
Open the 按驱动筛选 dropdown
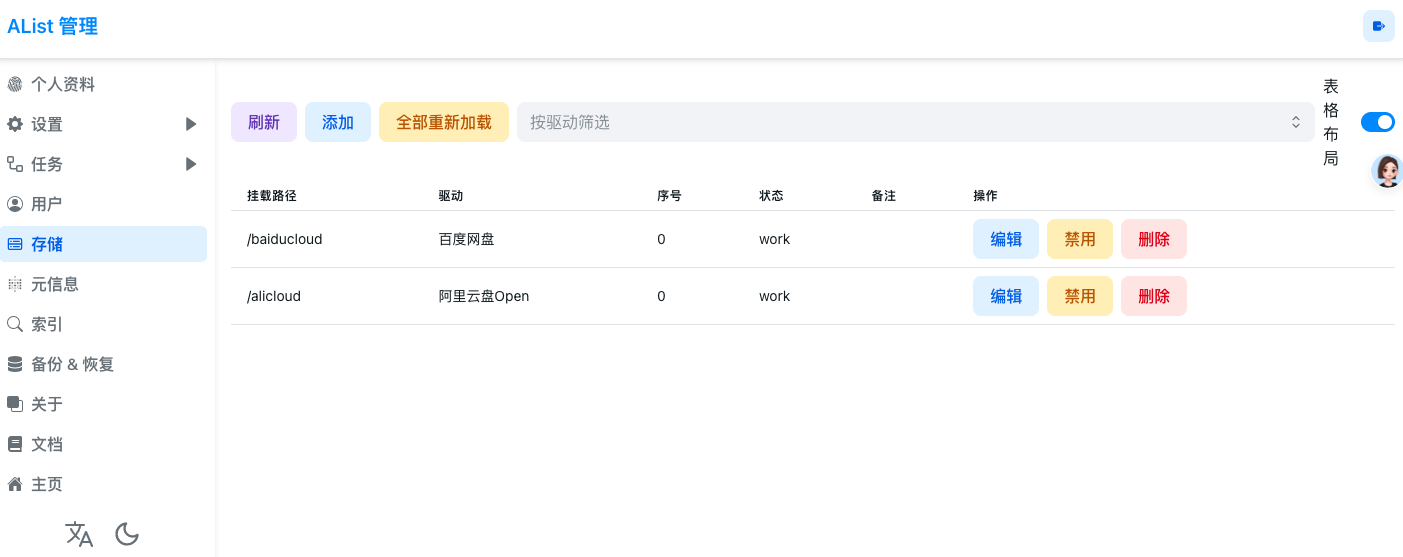click(x=915, y=122)
